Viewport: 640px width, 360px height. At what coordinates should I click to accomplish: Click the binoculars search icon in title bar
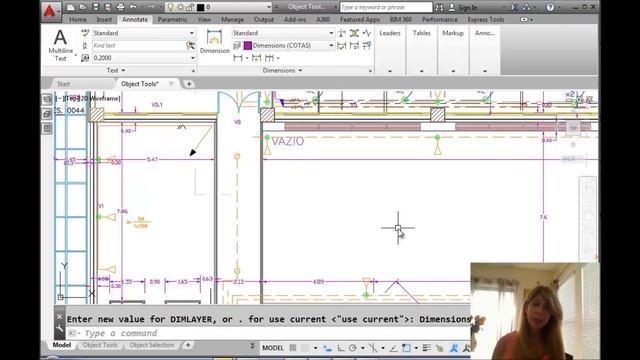(439, 7)
